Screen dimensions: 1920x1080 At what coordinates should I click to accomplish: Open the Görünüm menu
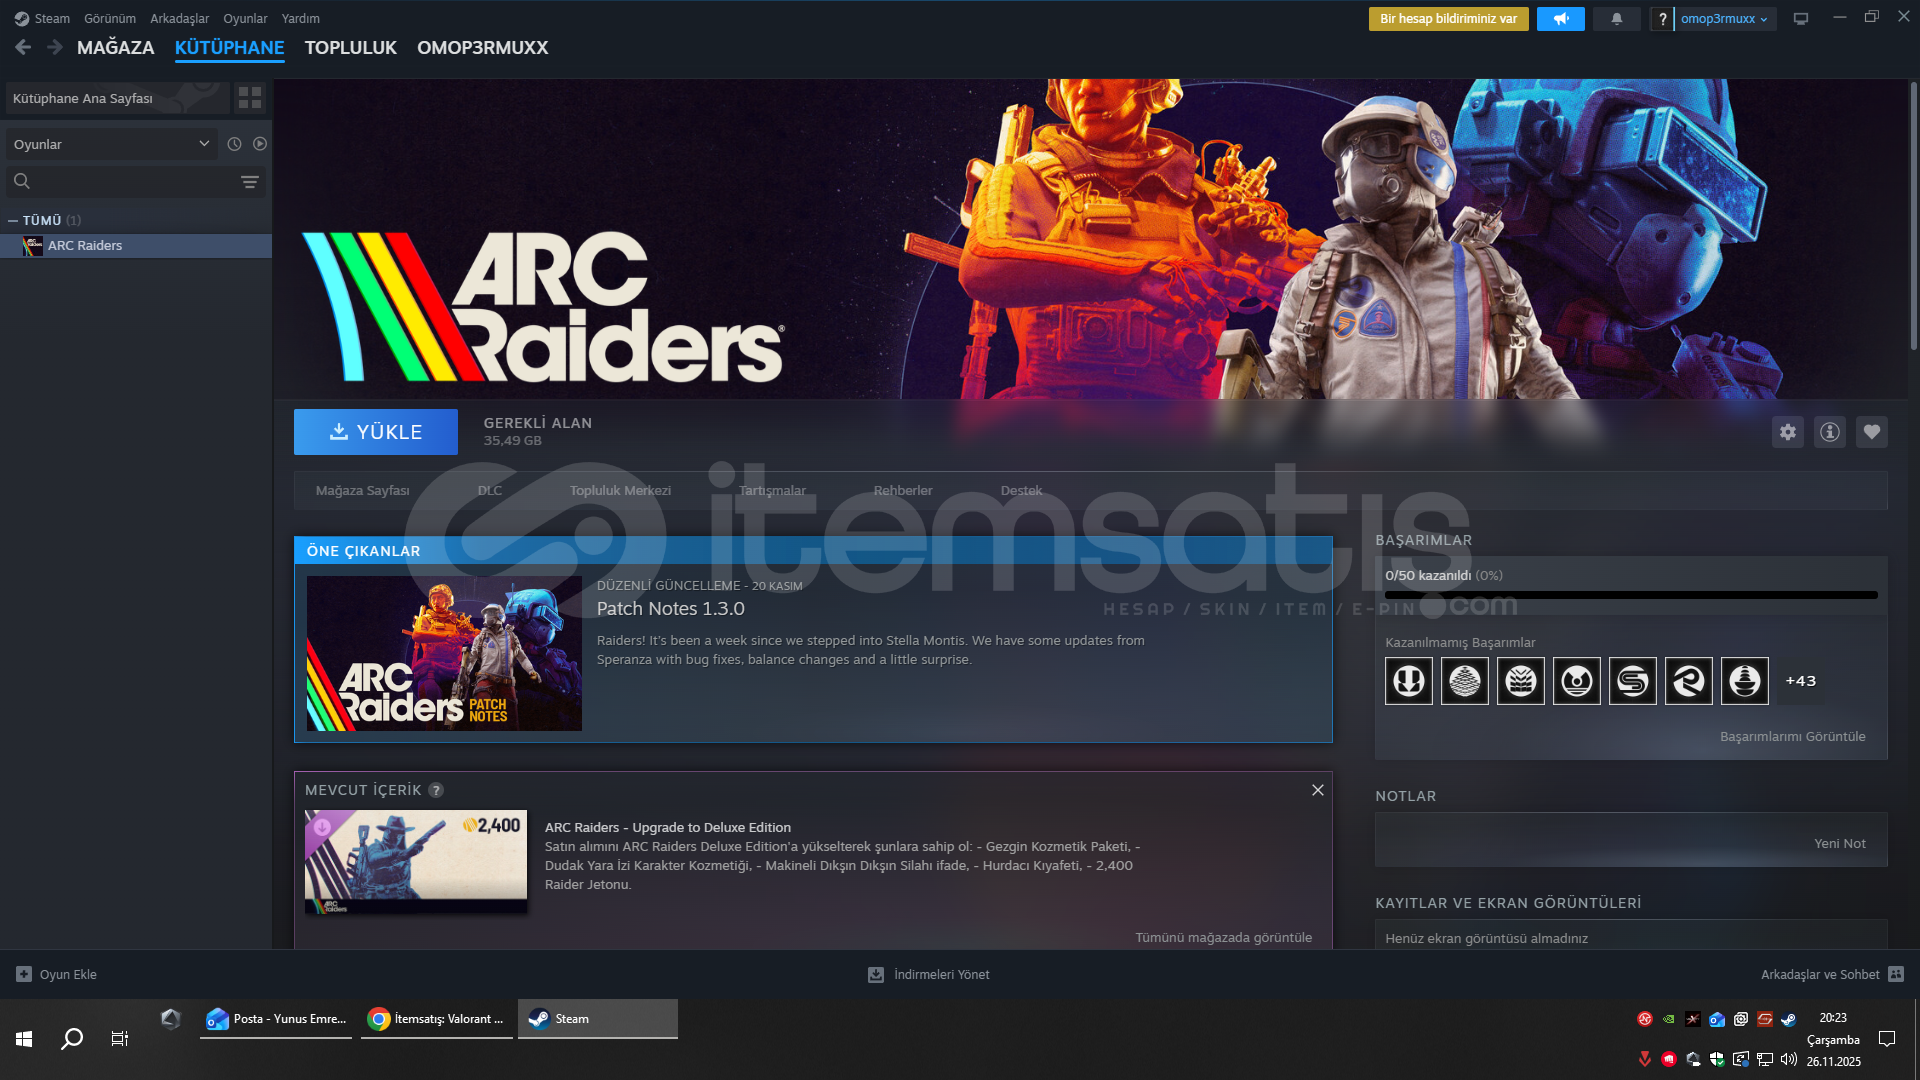pos(109,19)
